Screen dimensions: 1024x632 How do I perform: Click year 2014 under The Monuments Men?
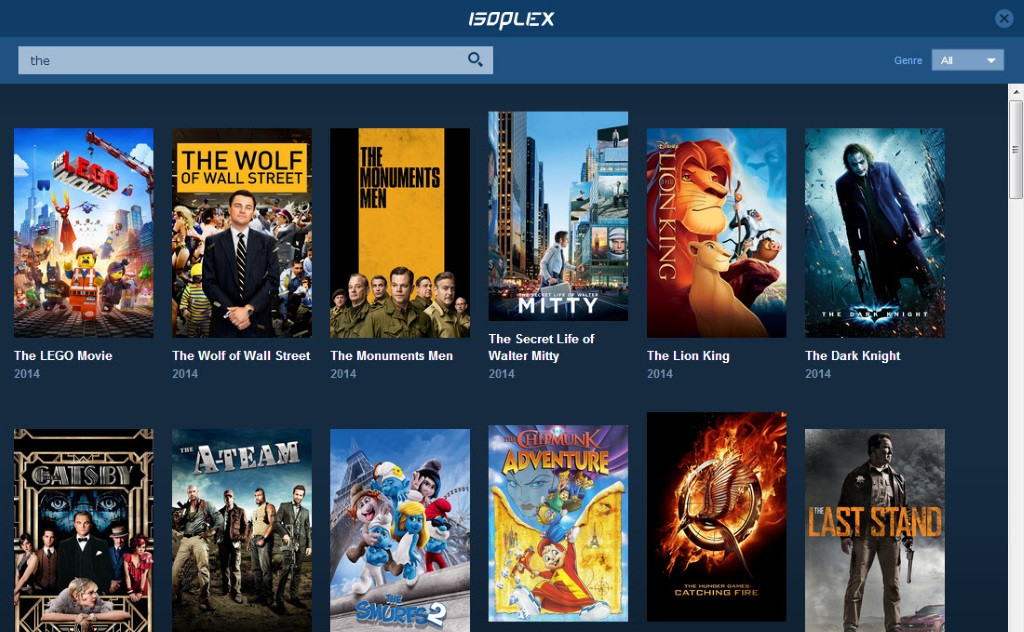pyautogui.click(x=343, y=373)
